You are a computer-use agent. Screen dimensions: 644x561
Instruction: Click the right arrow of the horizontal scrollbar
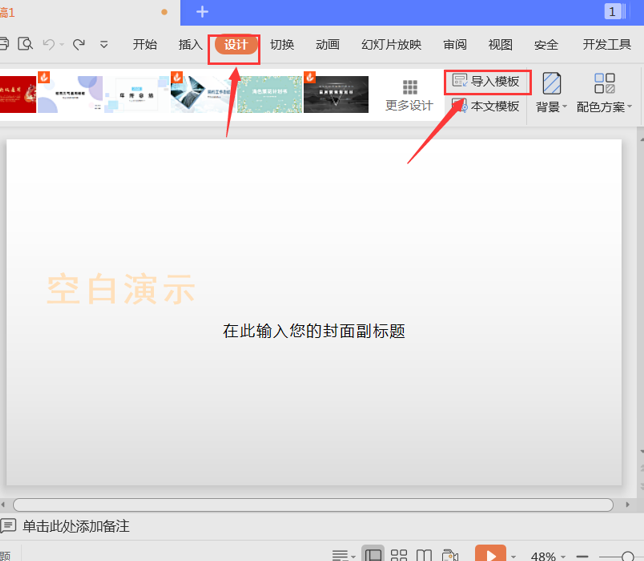627,505
